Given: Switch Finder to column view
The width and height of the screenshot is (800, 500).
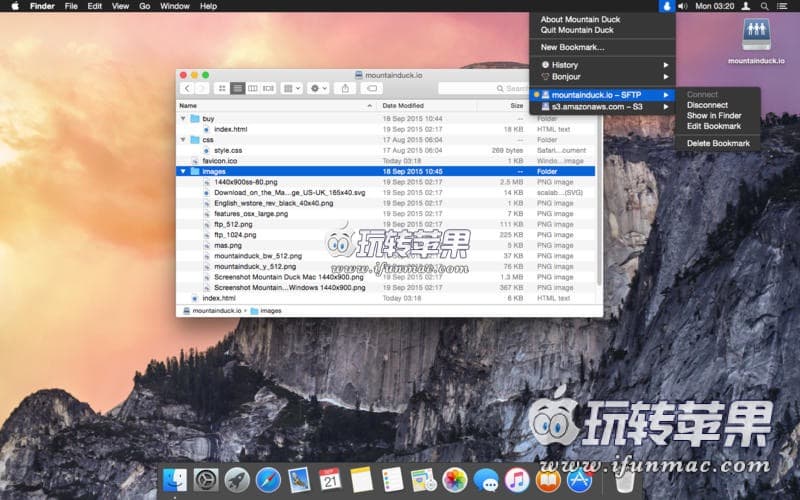Looking at the screenshot, I should [x=253, y=88].
